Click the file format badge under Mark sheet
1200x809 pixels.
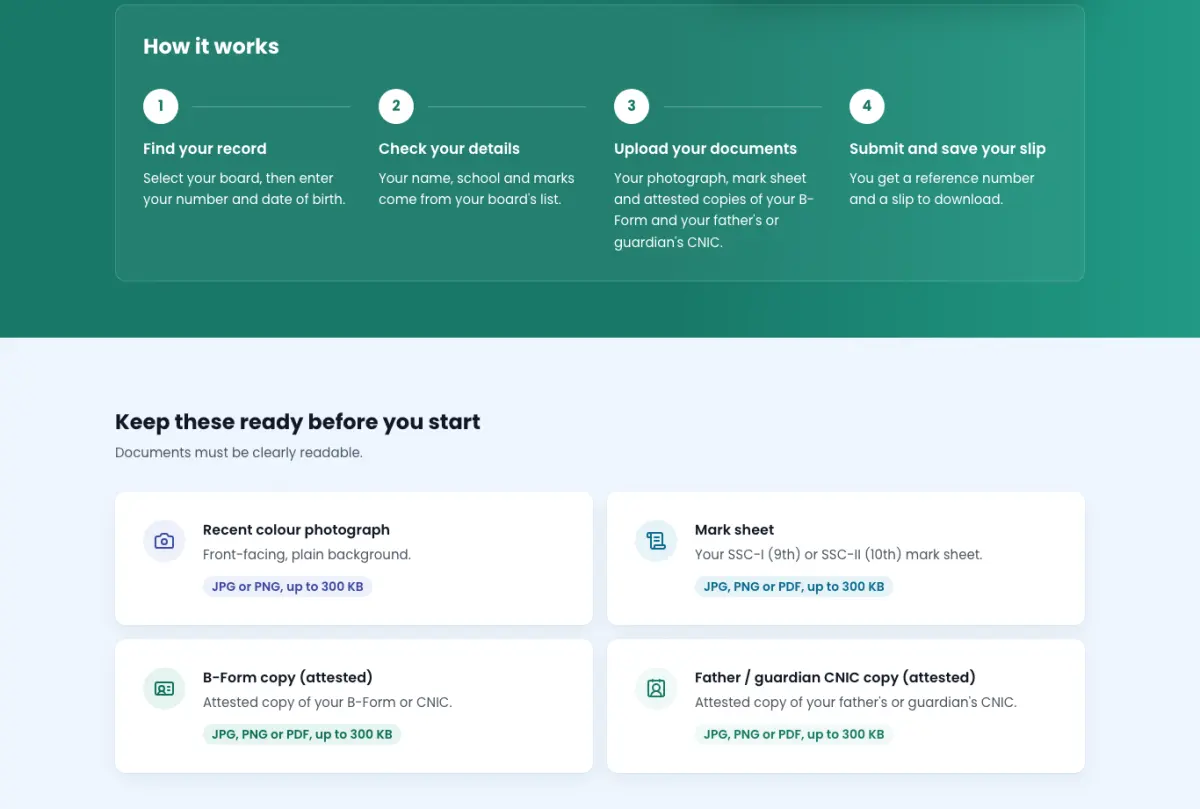coord(794,587)
